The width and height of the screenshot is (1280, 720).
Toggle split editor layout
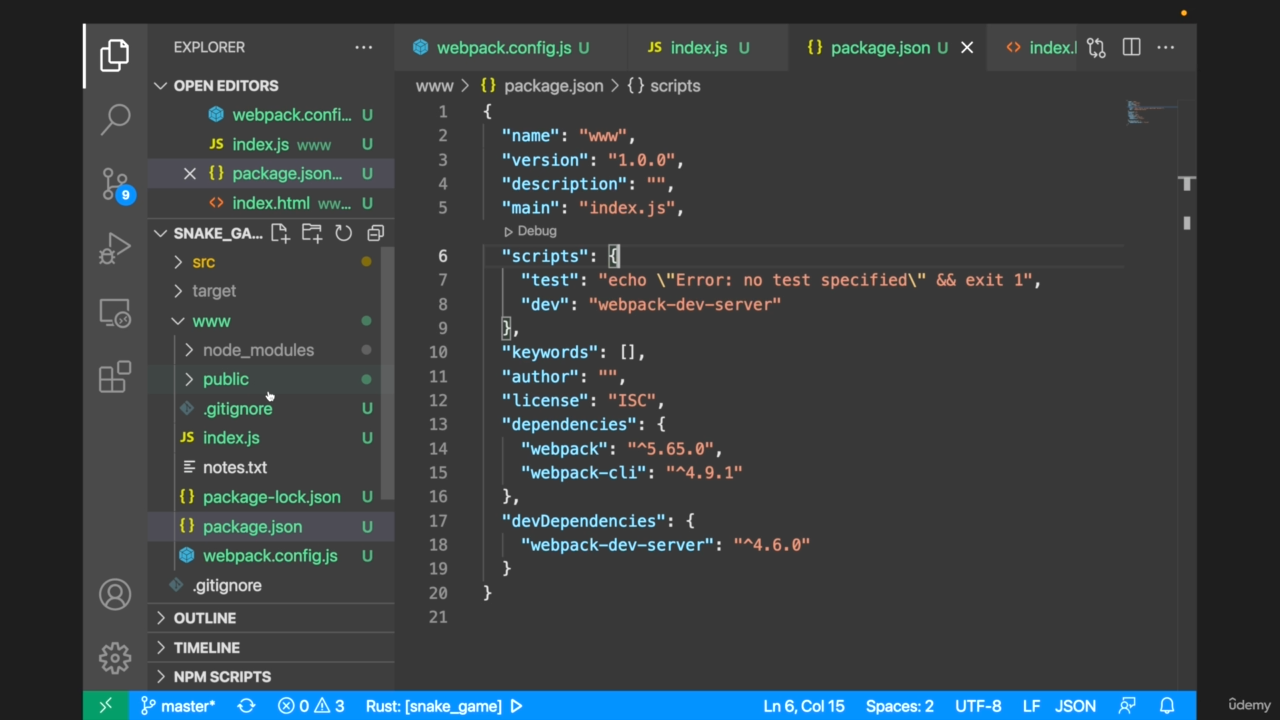click(x=1131, y=47)
